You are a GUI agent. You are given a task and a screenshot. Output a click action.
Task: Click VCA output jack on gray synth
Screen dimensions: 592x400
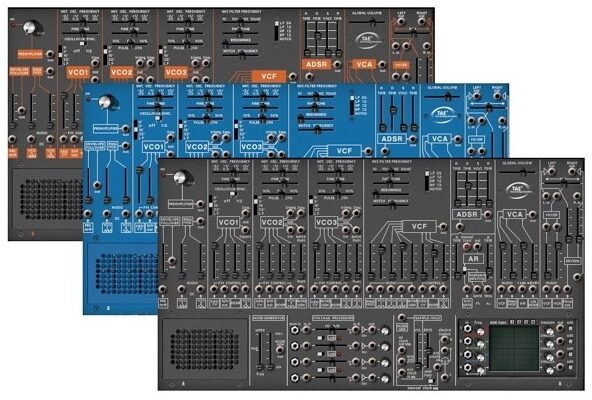coord(532,215)
